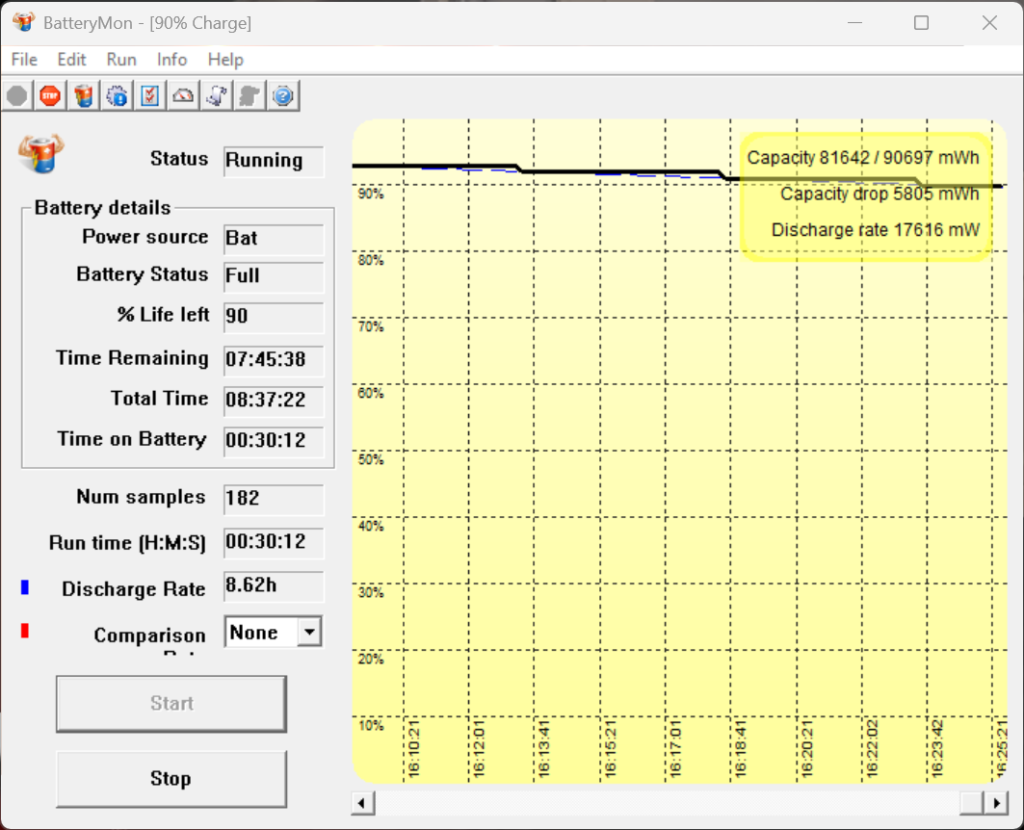Click the 16:10:21 time axis label
Image resolution: width=1024 pixels, height=830 pixels.
[413, 750]
